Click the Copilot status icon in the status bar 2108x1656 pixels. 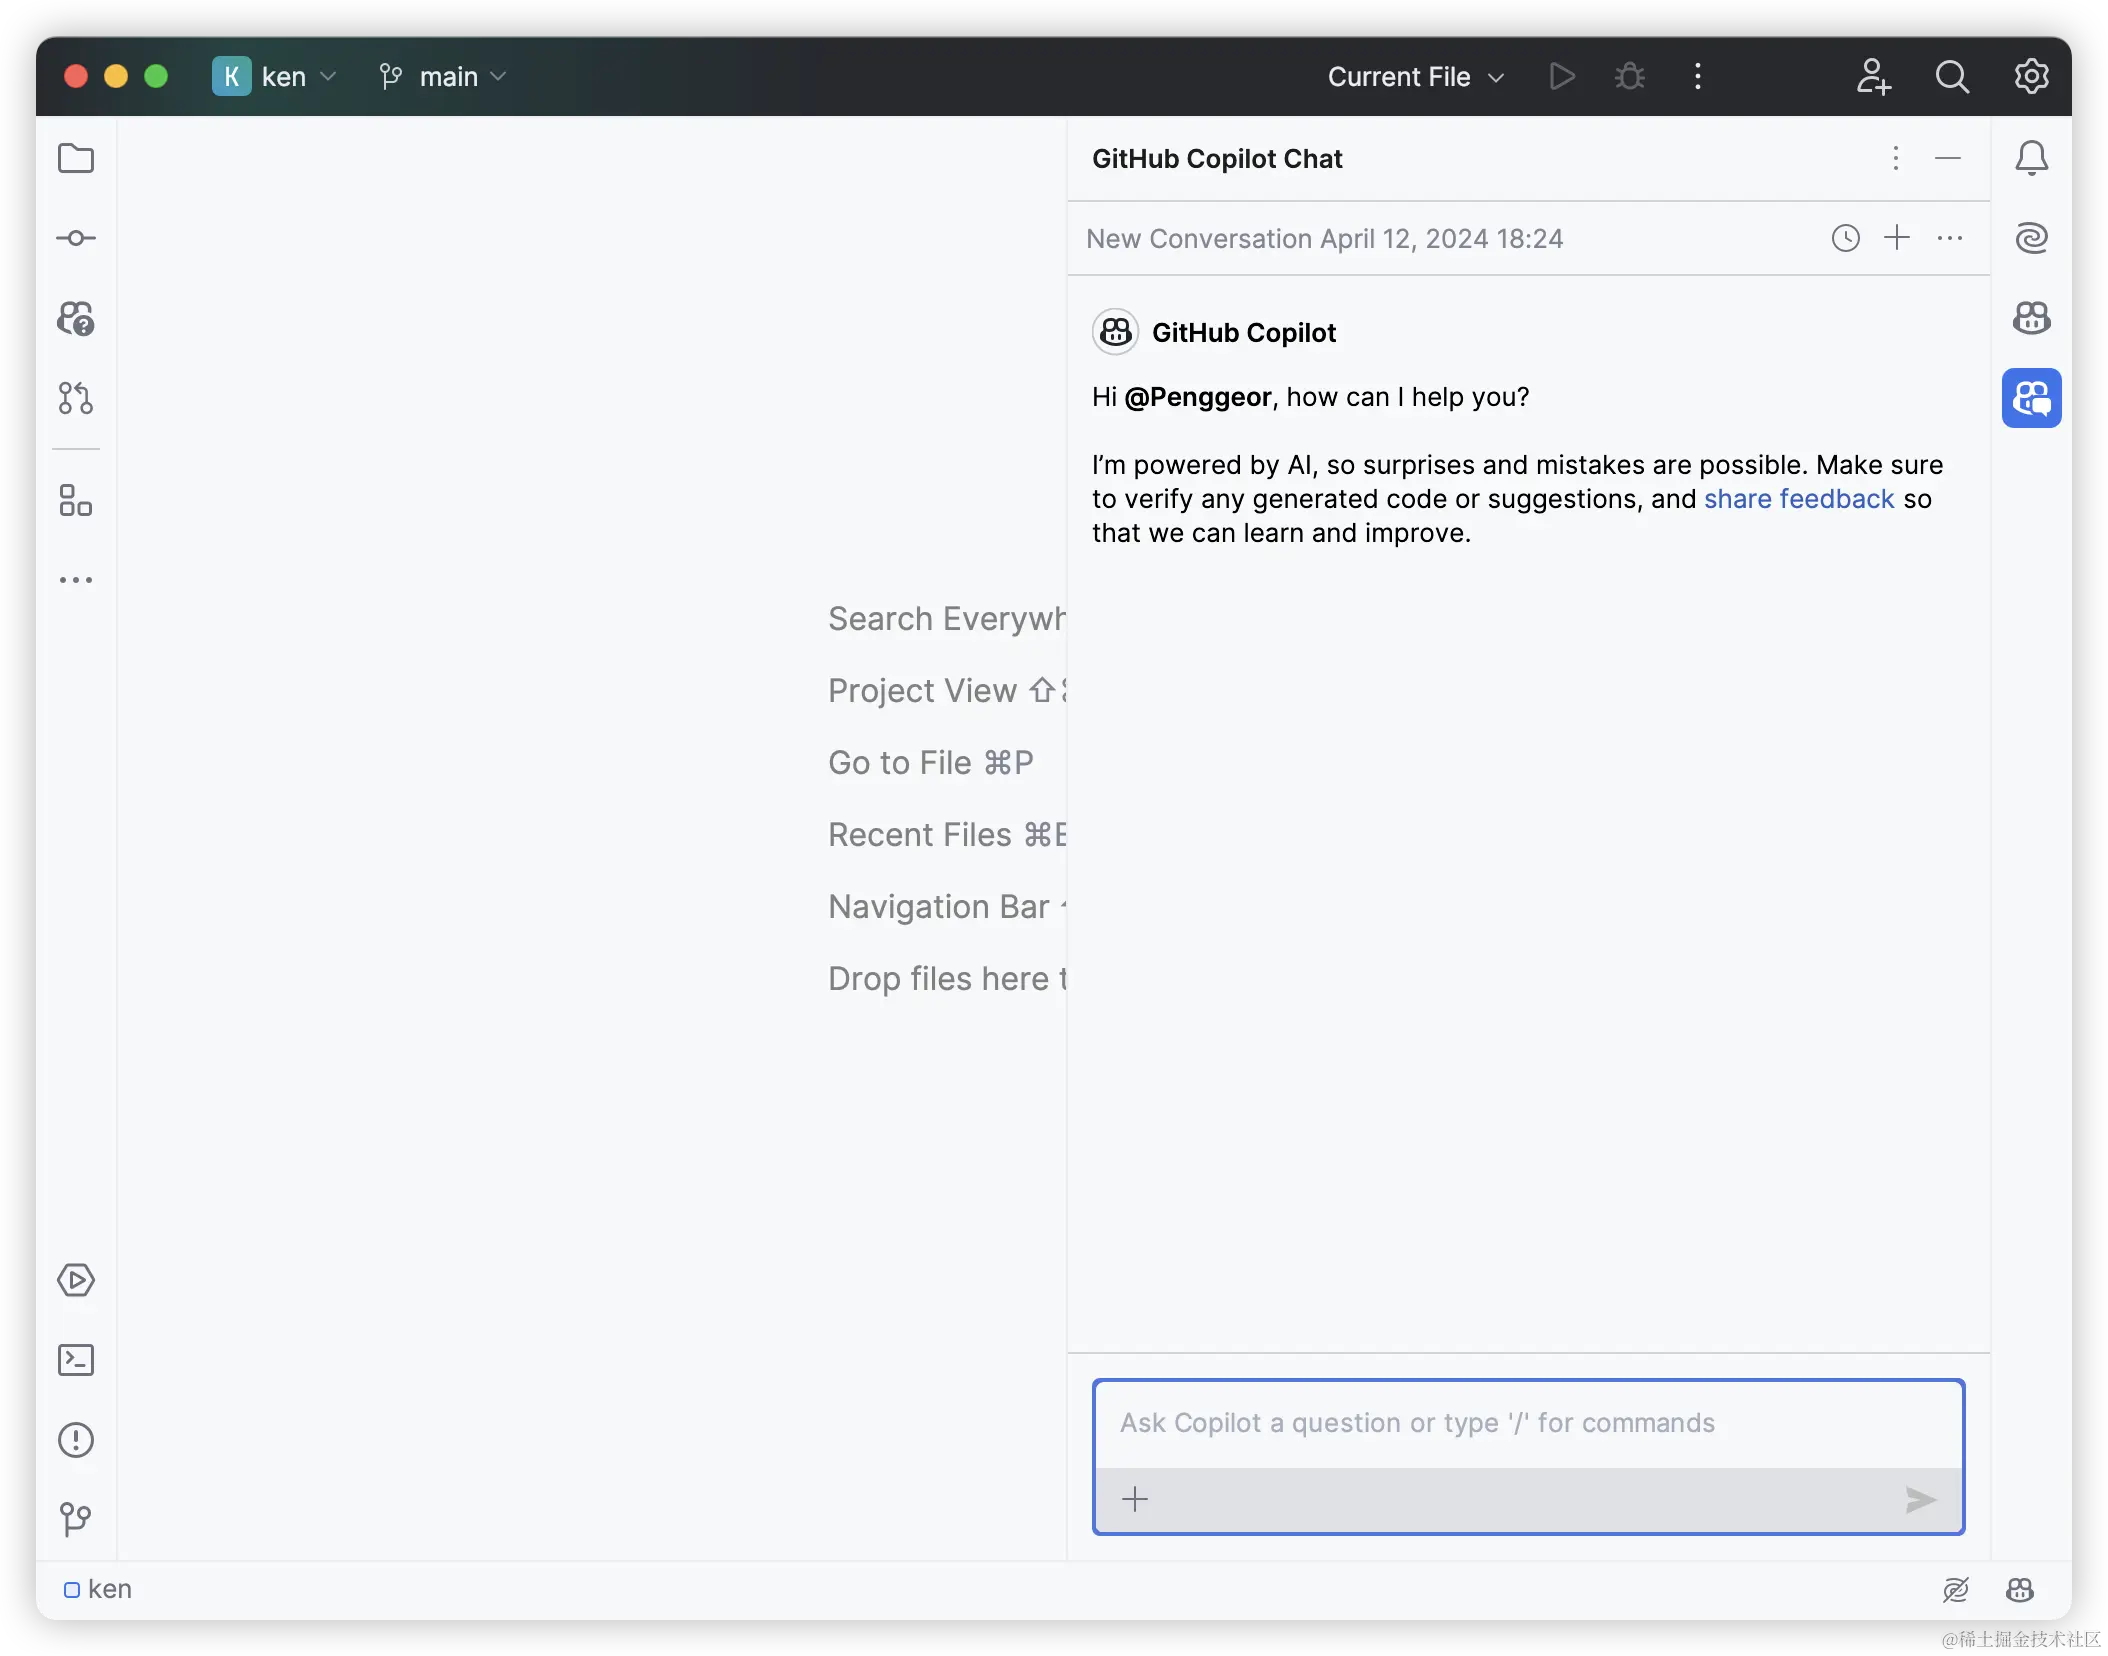(2020, 1590)
